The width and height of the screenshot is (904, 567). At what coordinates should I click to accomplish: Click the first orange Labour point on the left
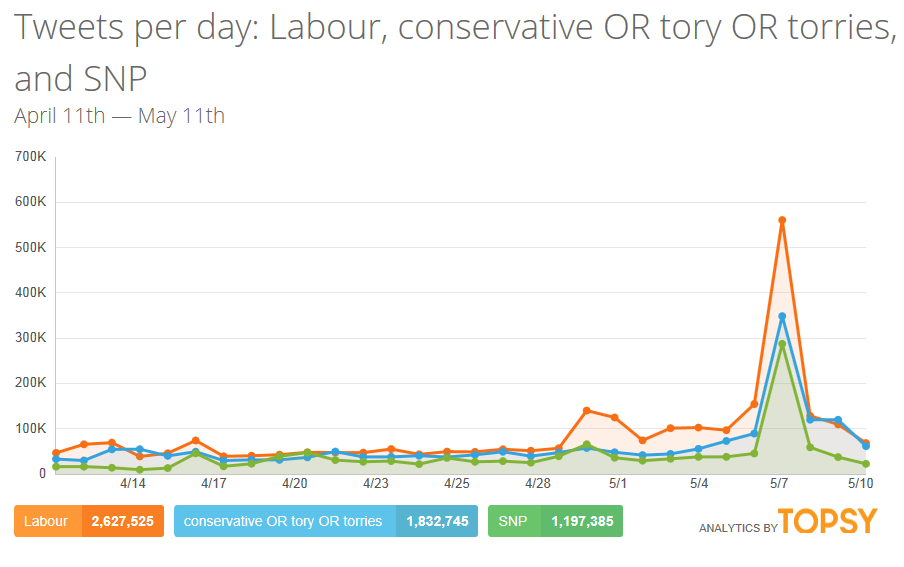(x=56, y=453)
